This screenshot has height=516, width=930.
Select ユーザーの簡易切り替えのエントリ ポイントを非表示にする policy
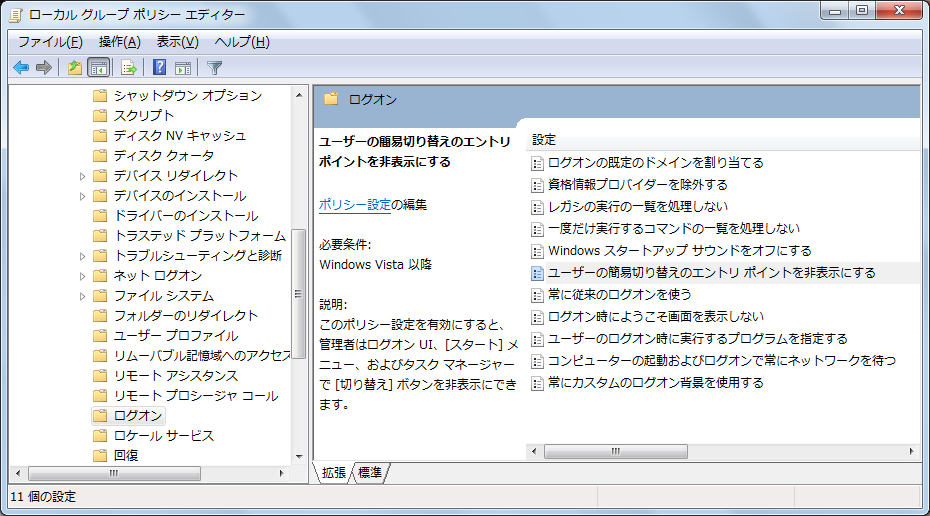[x=711, y=273]
